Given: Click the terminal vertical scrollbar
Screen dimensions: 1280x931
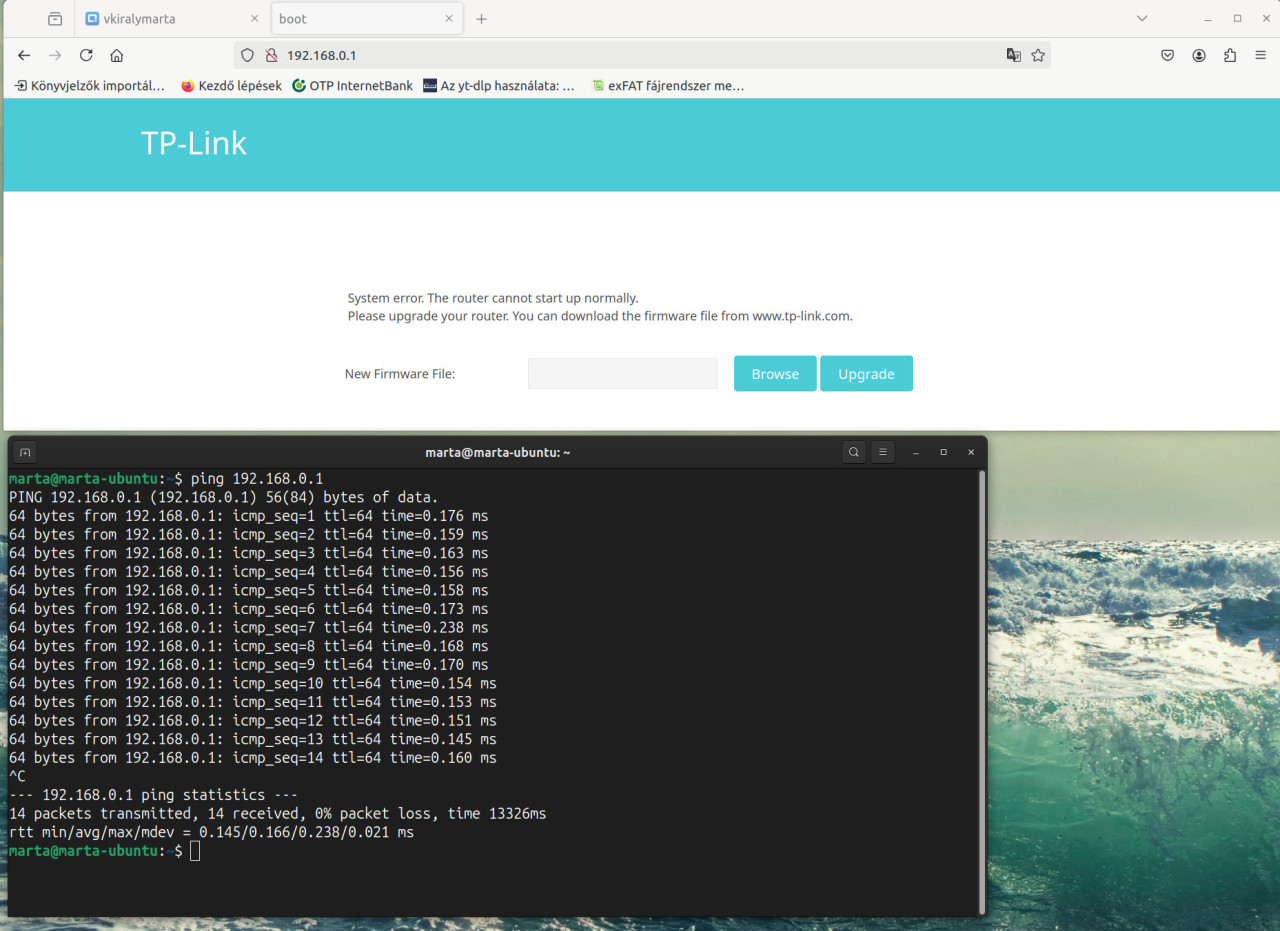Looking at the screenshot, I should coord(982,692).
